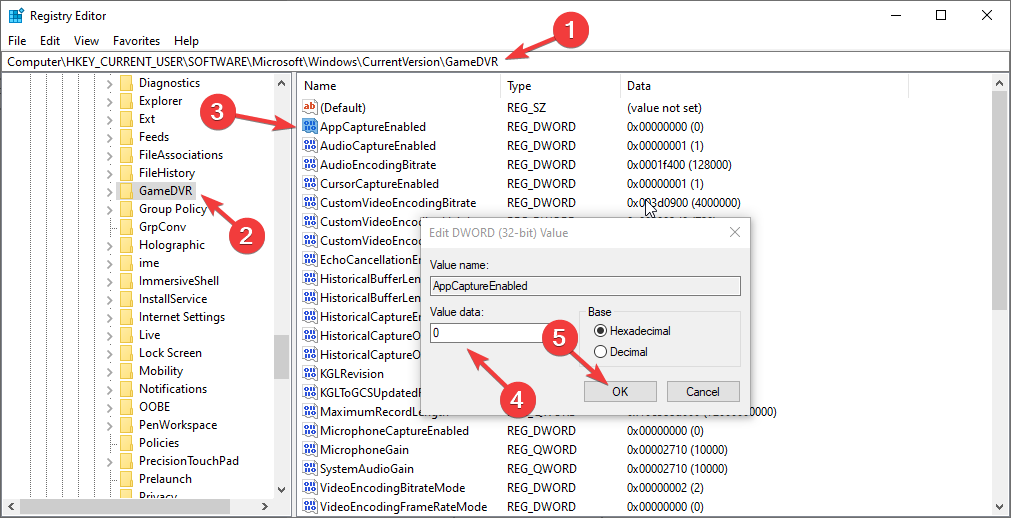
Task: Cancel the Edit DWORD dialog
Action: pos(703,392)
